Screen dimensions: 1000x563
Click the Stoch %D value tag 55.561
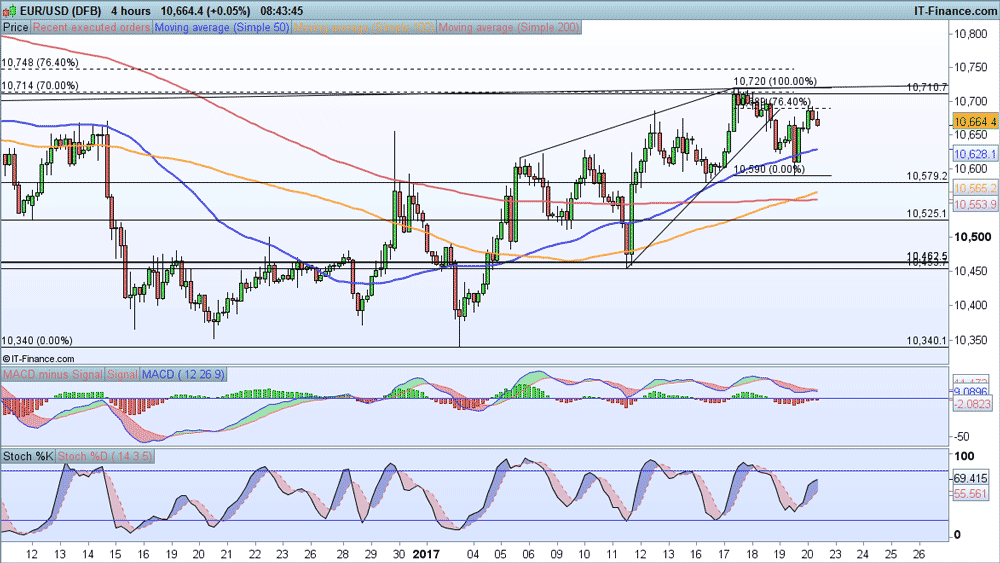tap(970, 494)
